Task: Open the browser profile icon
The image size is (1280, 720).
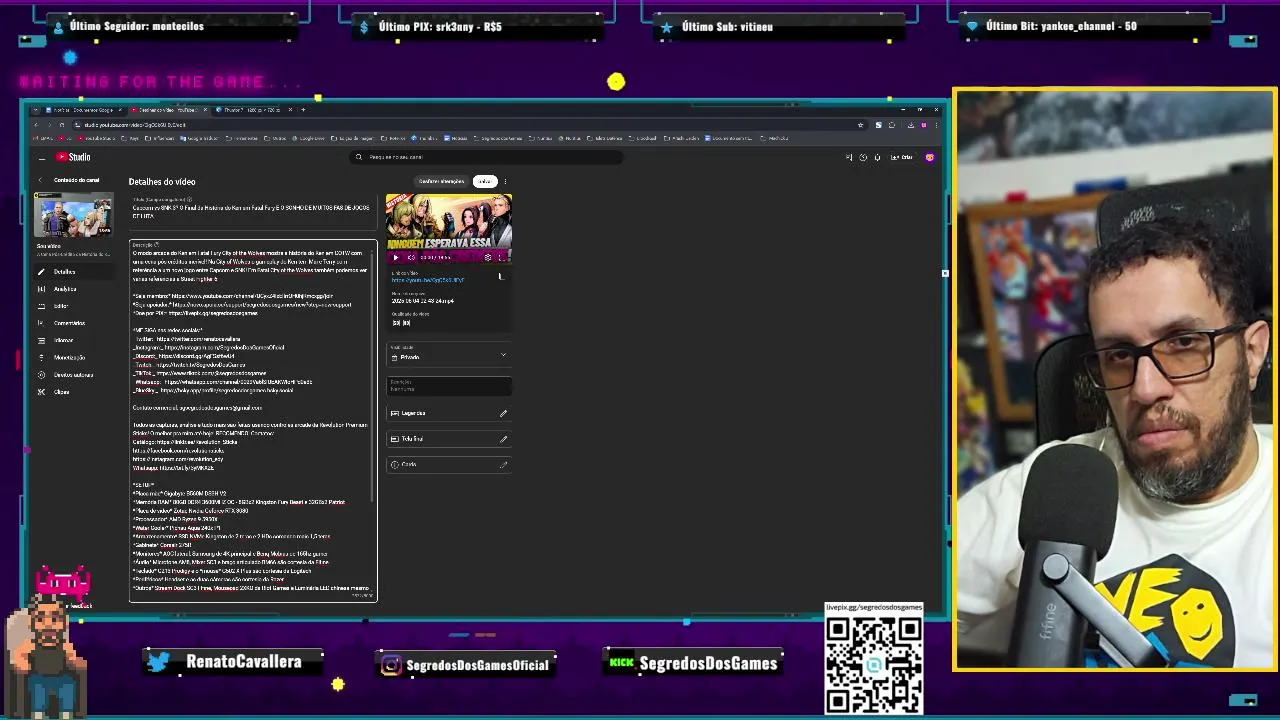Action: point(924,125)
